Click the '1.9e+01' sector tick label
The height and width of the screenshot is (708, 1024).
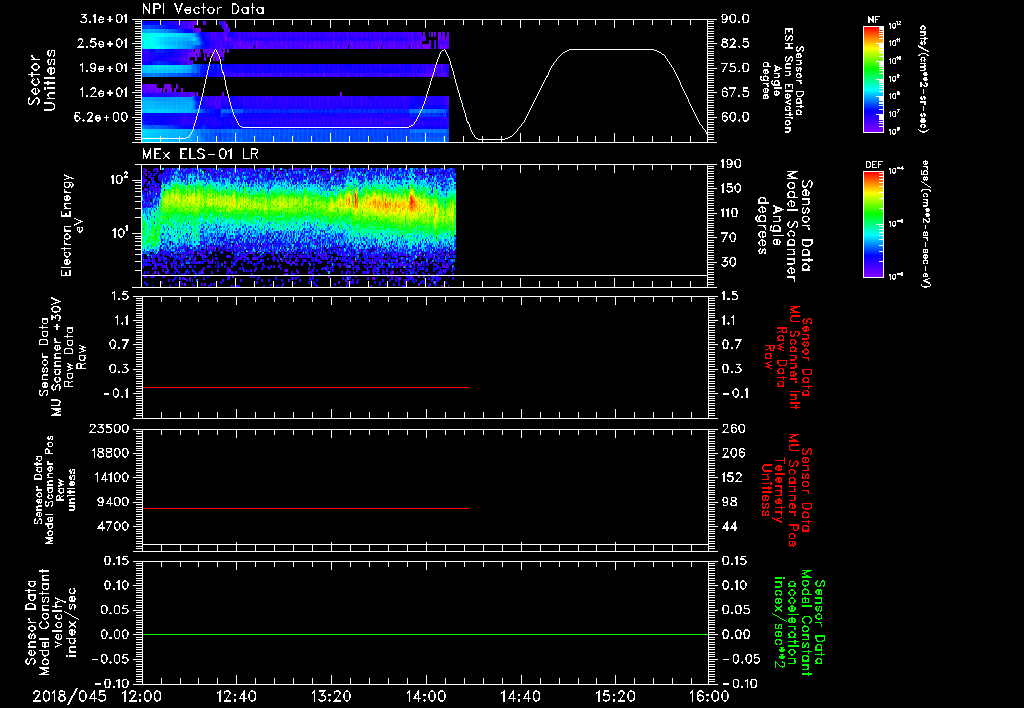(x=106, y=68)
